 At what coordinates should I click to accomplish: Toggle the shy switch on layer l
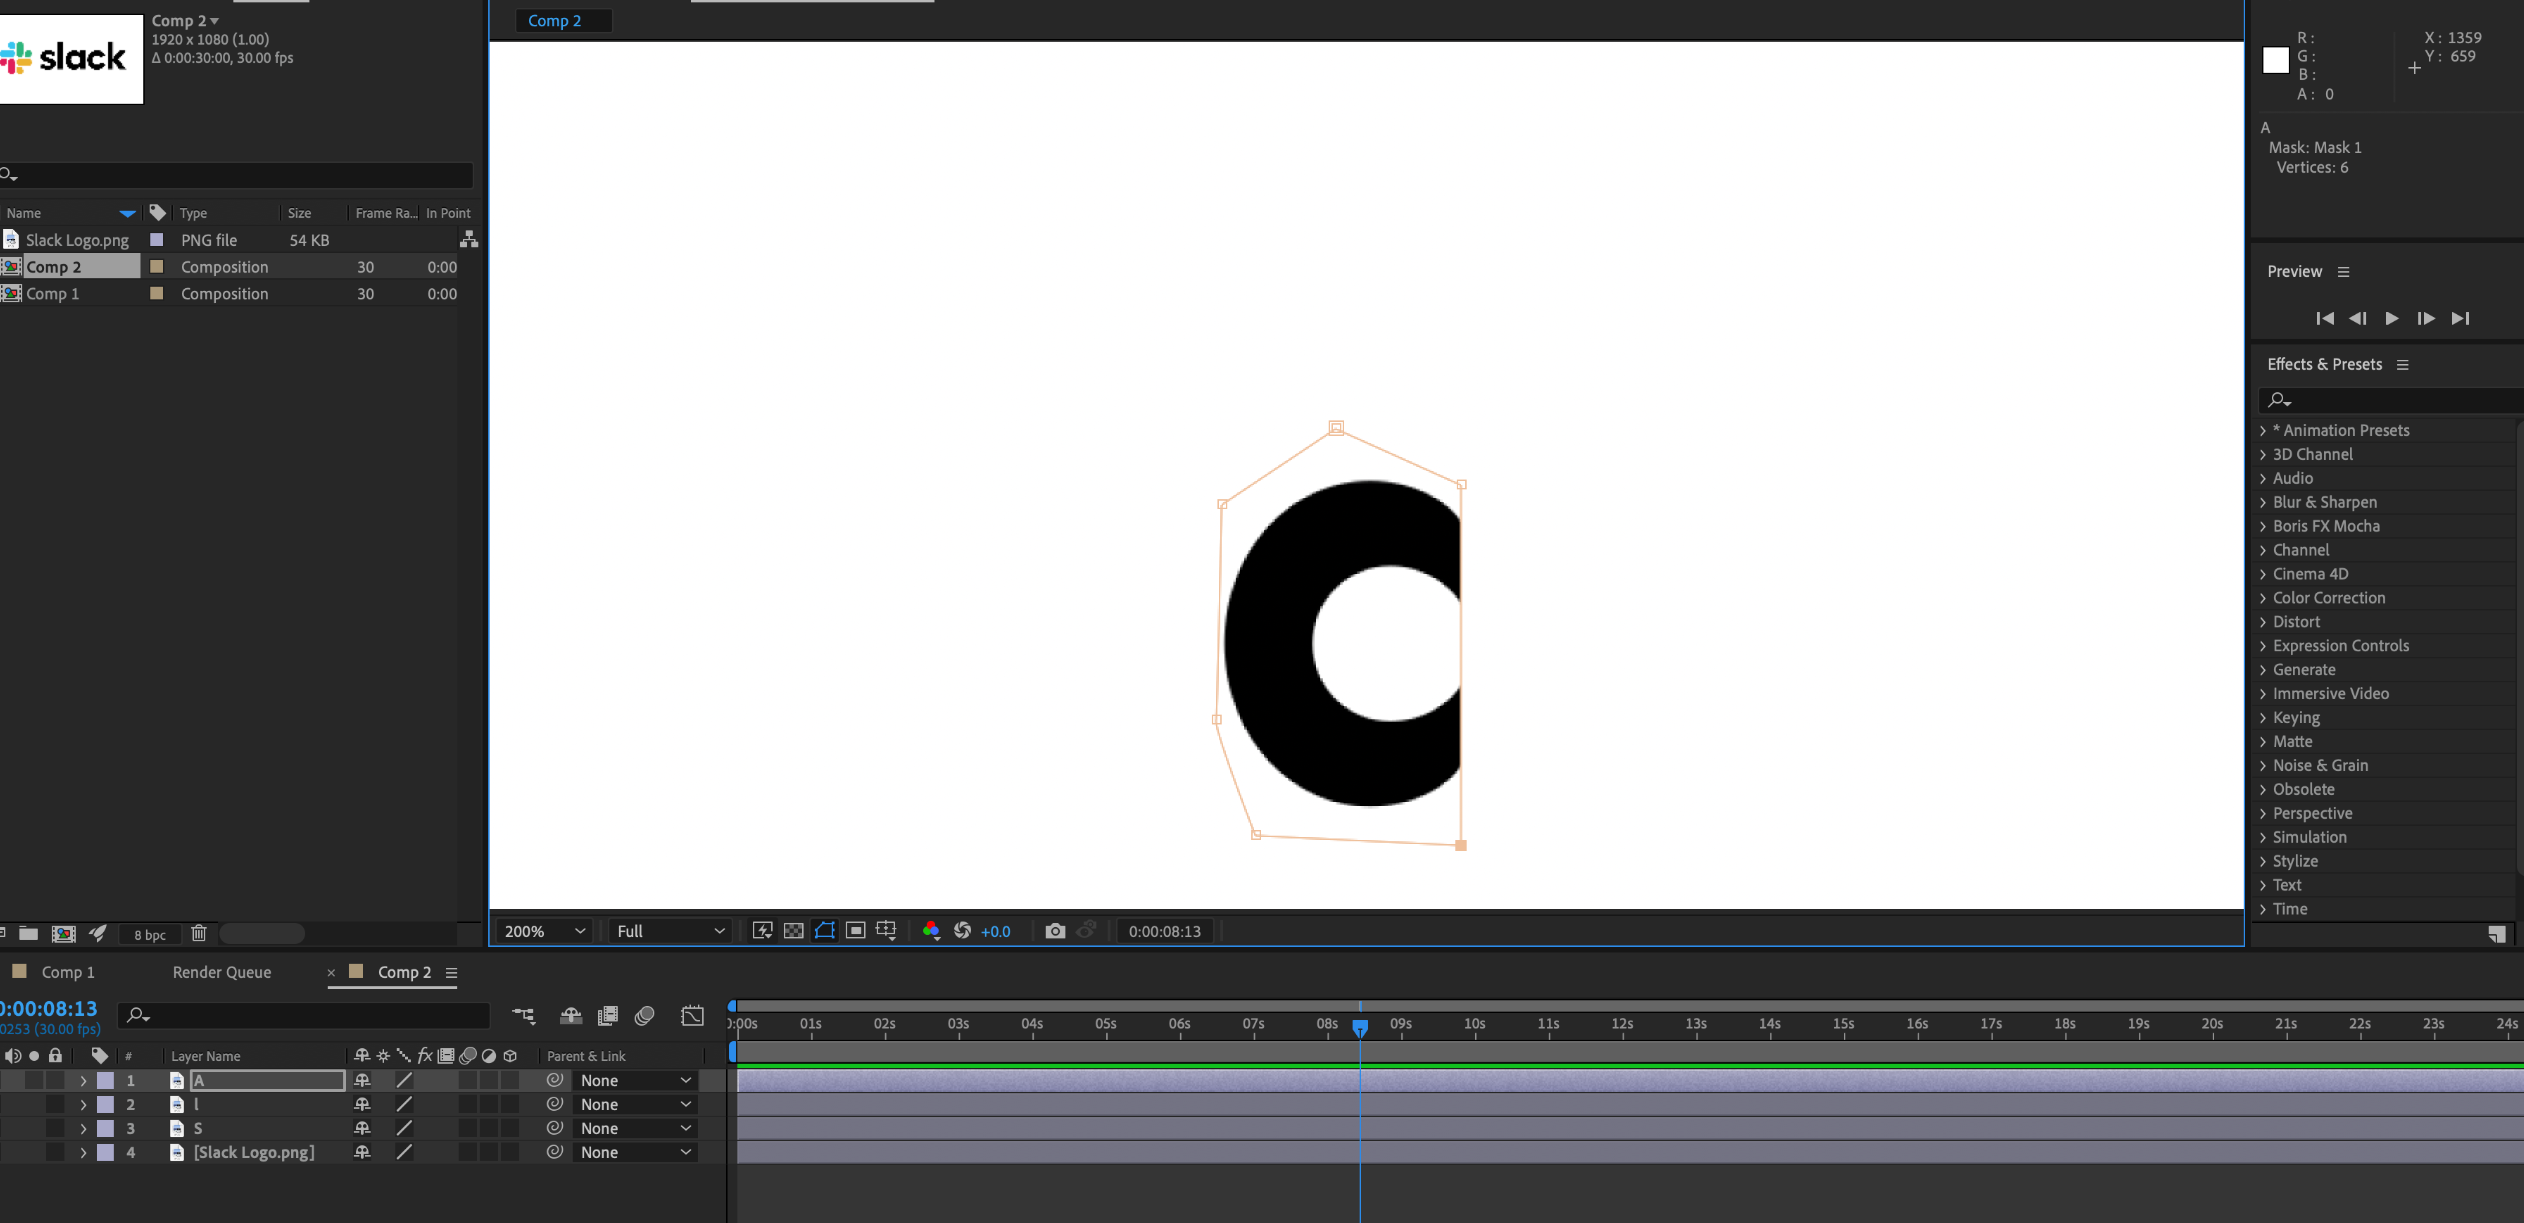(362, 1104)
